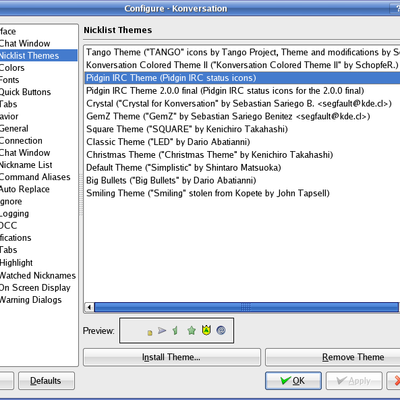Click the left arrow of horizontal scrollbar
The image size is (400, 400).
coord(89,307)
